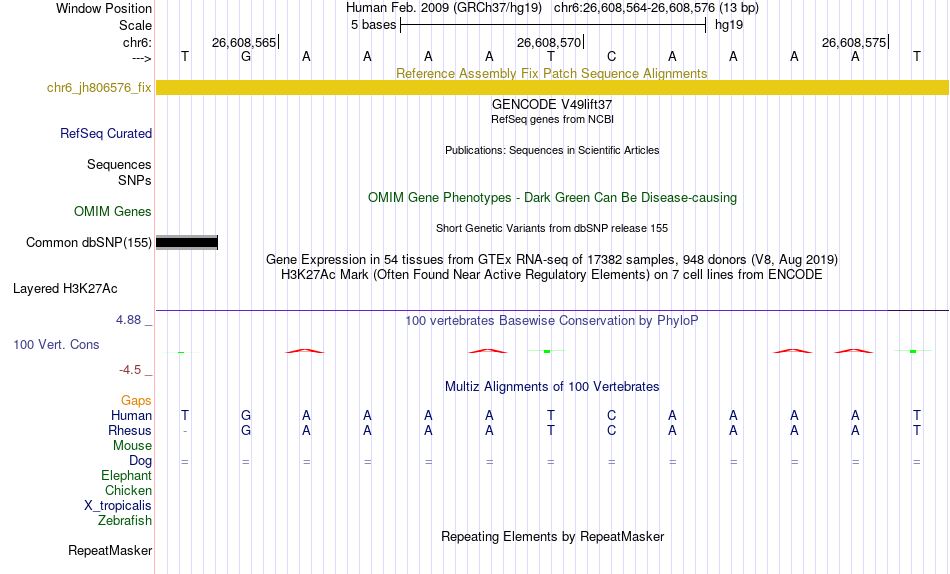Click the RepeatMasker track label
950x574 pixels.
(110, 551)
